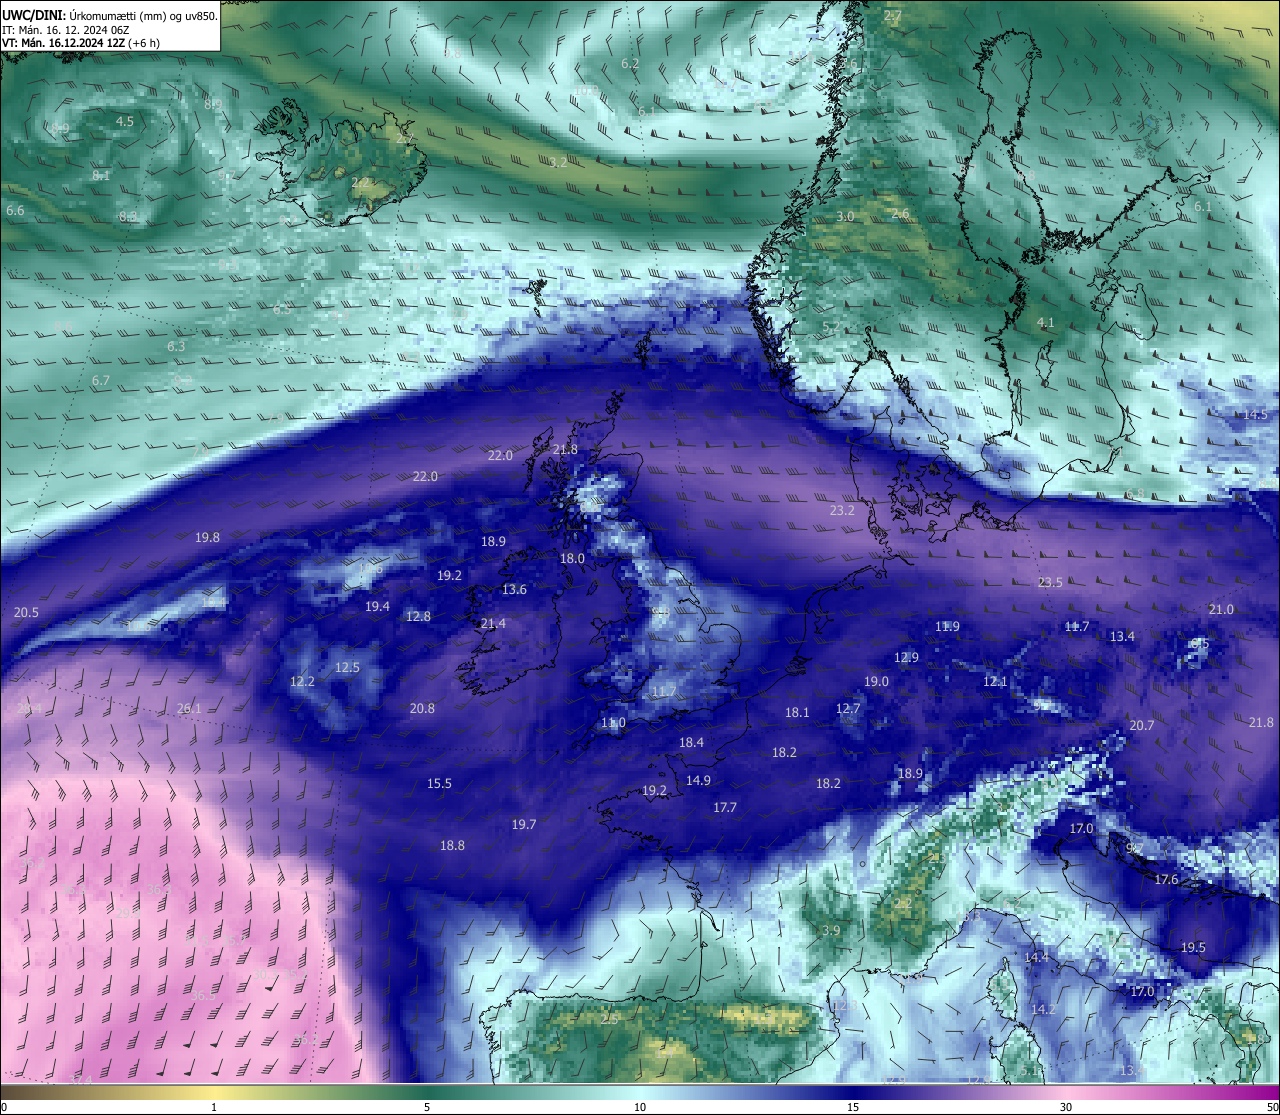Click the map value 4.1 over Sweden
Screen dimensions: 1280x1115
pos(1045,322)
